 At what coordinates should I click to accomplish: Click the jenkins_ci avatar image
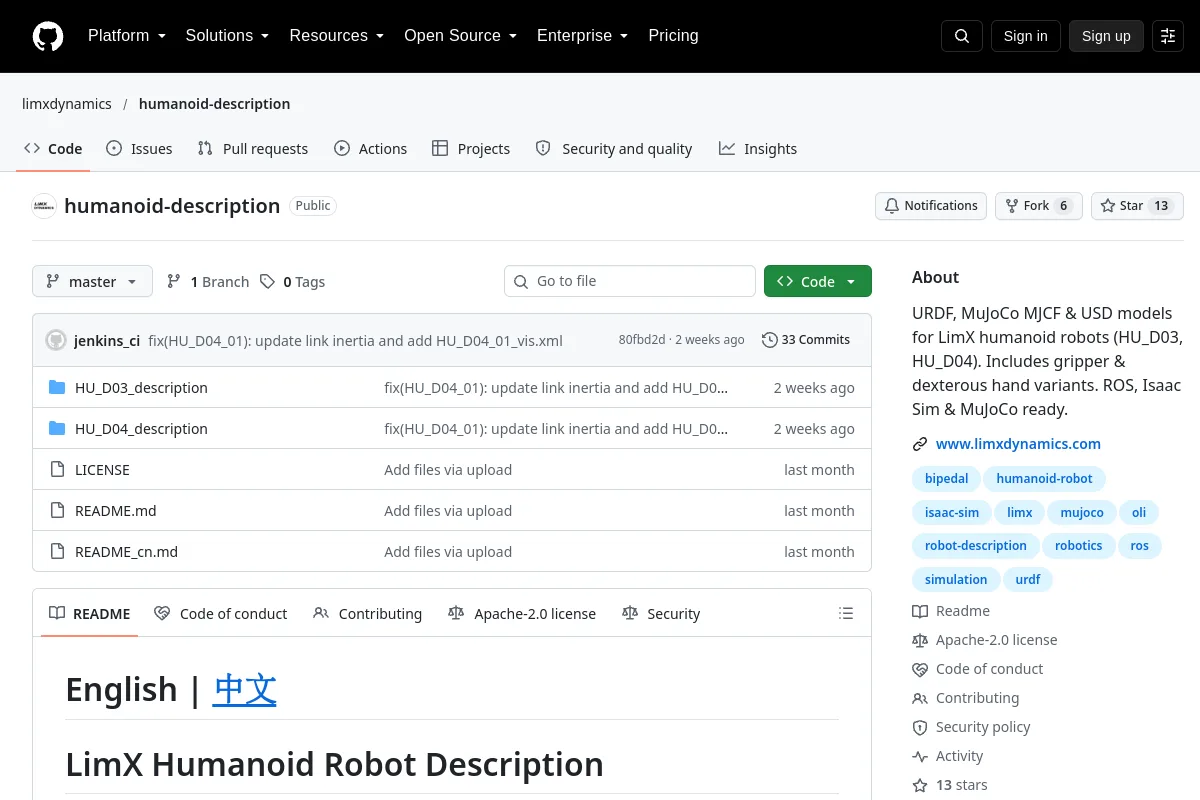pos(56,340)
